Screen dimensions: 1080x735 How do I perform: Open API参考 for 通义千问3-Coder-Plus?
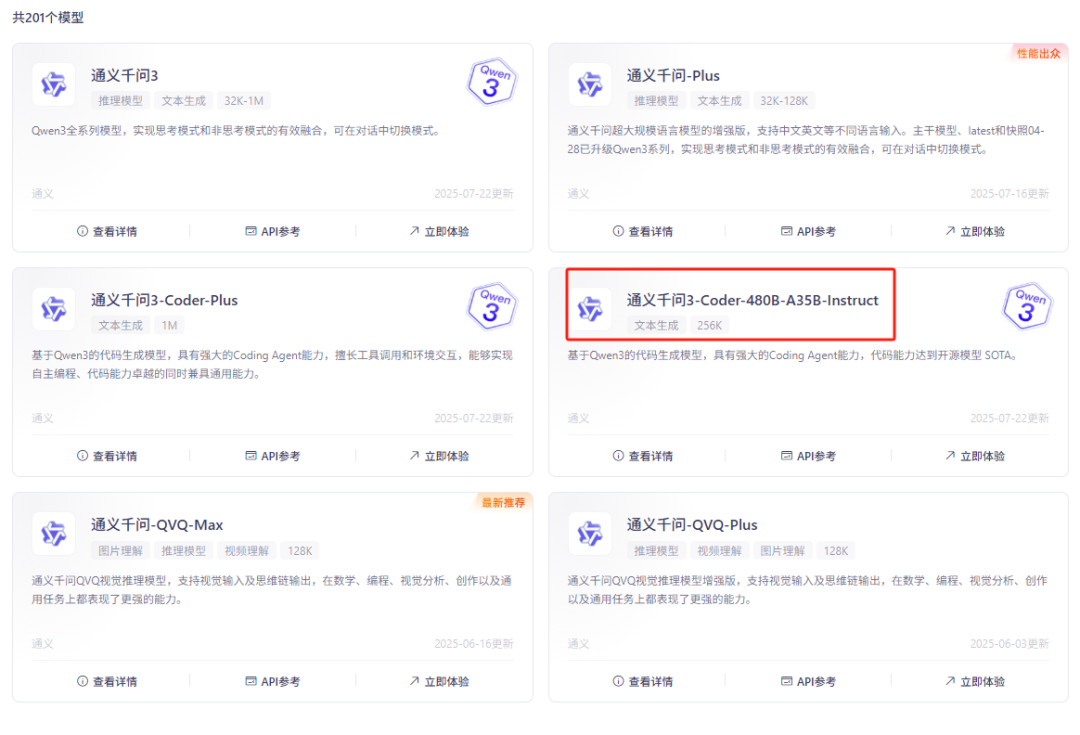[273, 456]
